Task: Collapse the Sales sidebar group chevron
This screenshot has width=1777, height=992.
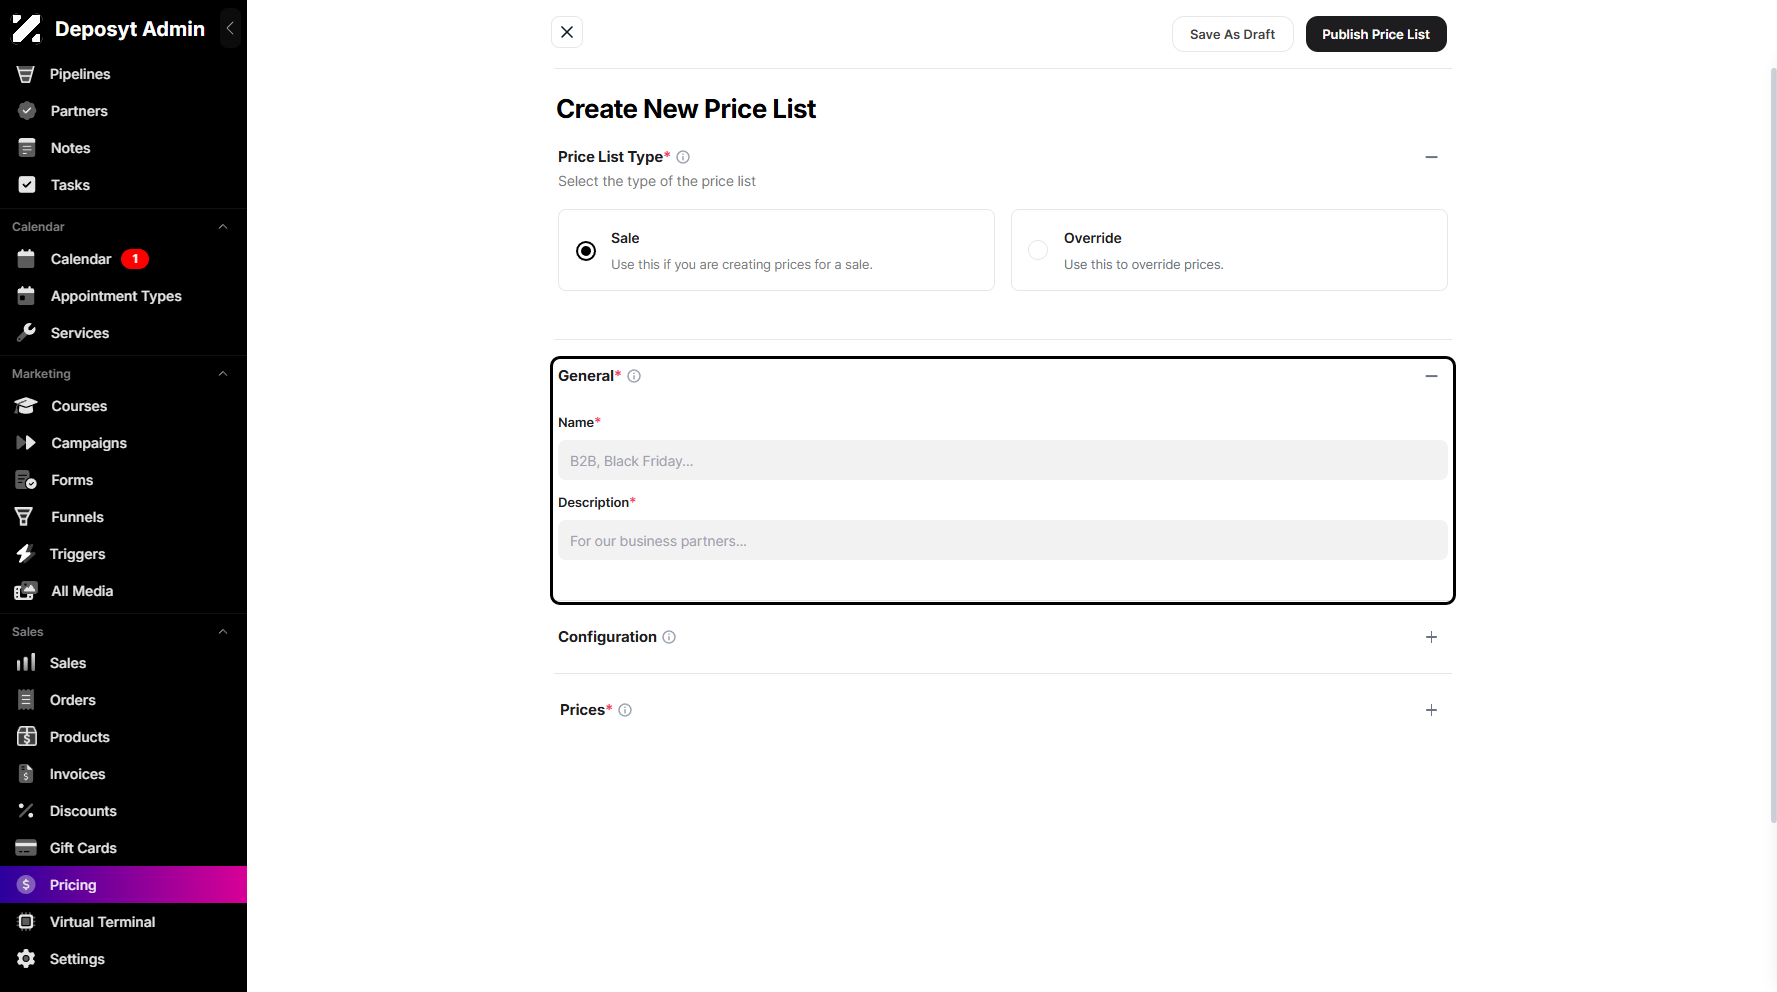Action: [x=223, y=632]
